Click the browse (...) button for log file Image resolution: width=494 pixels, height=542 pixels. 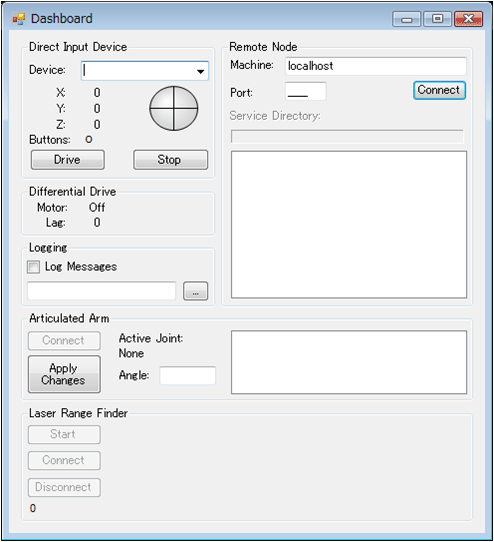click(195, 291)
